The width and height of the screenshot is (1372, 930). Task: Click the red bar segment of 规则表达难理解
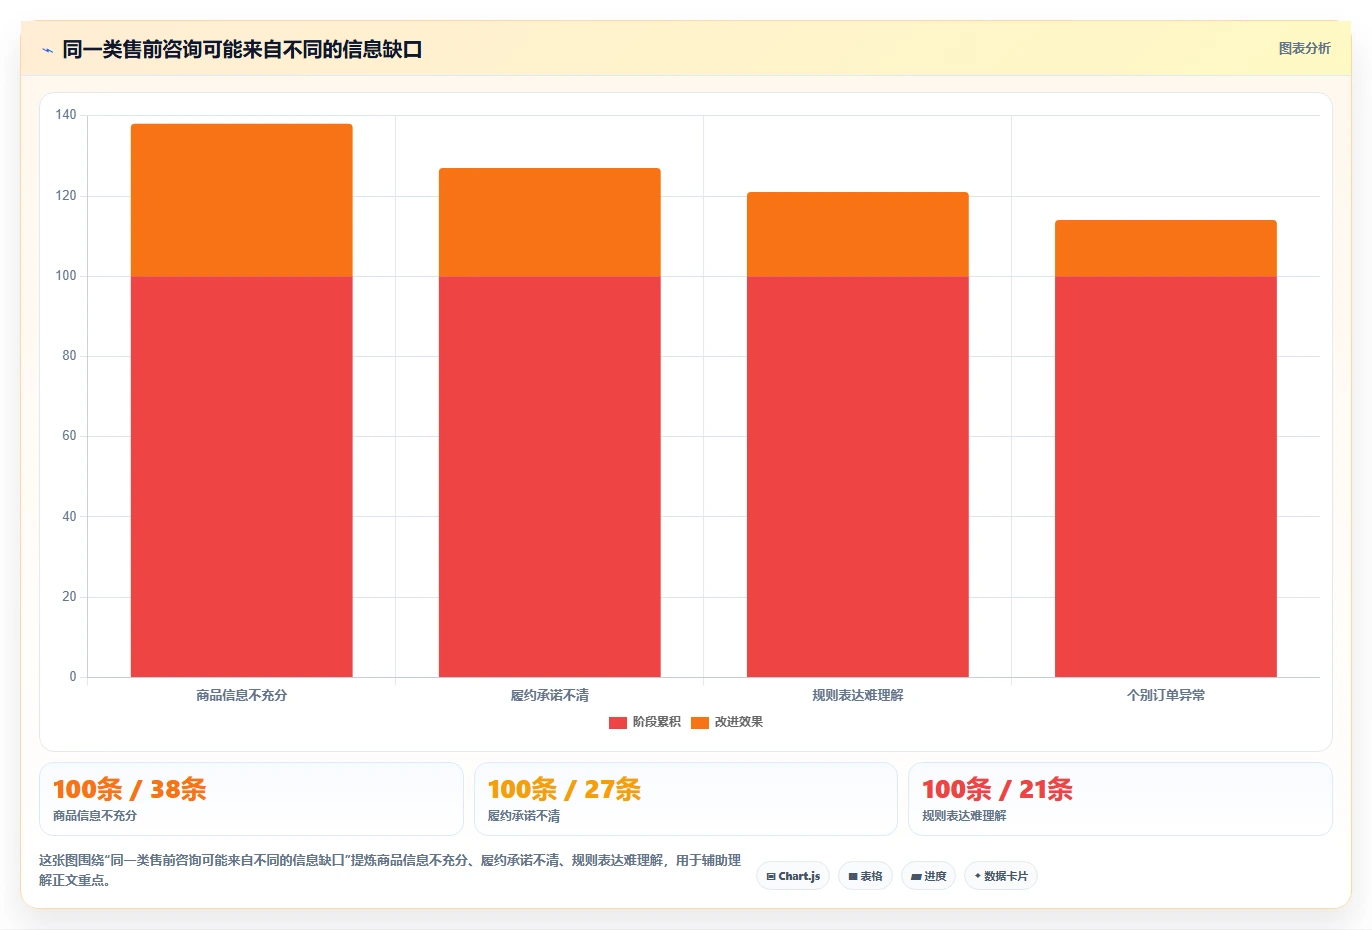click(x=858, y=476)
